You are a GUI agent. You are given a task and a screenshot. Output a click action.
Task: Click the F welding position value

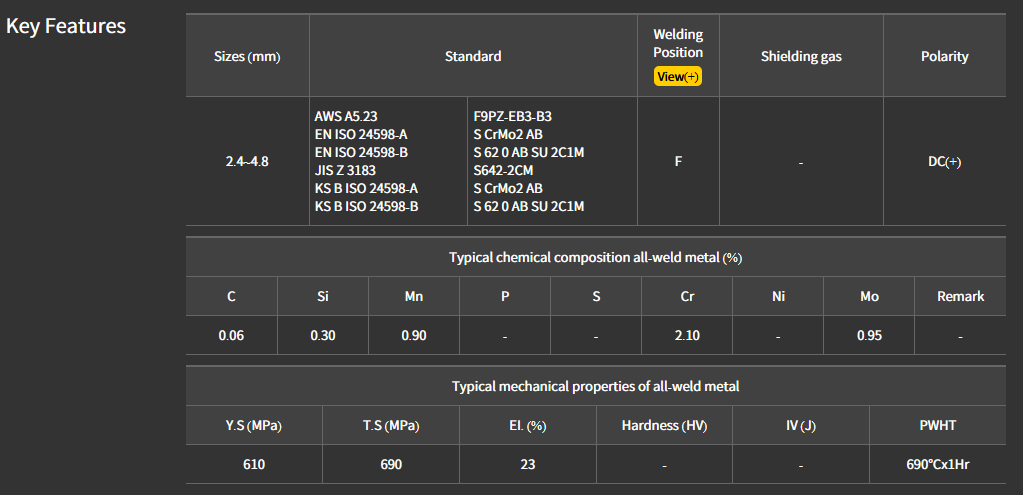678,161
